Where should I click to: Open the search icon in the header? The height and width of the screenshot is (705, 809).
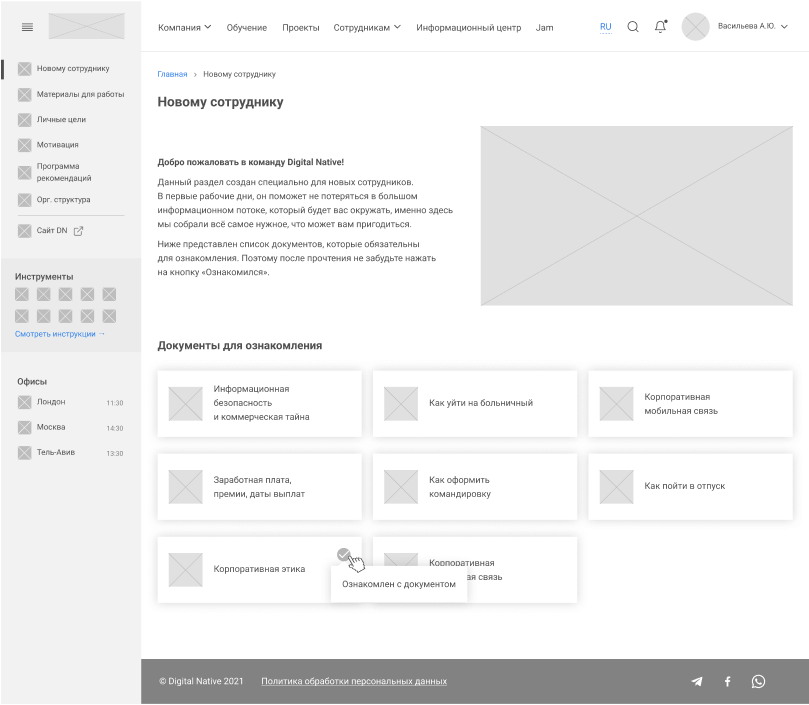[x=633, y=27]
